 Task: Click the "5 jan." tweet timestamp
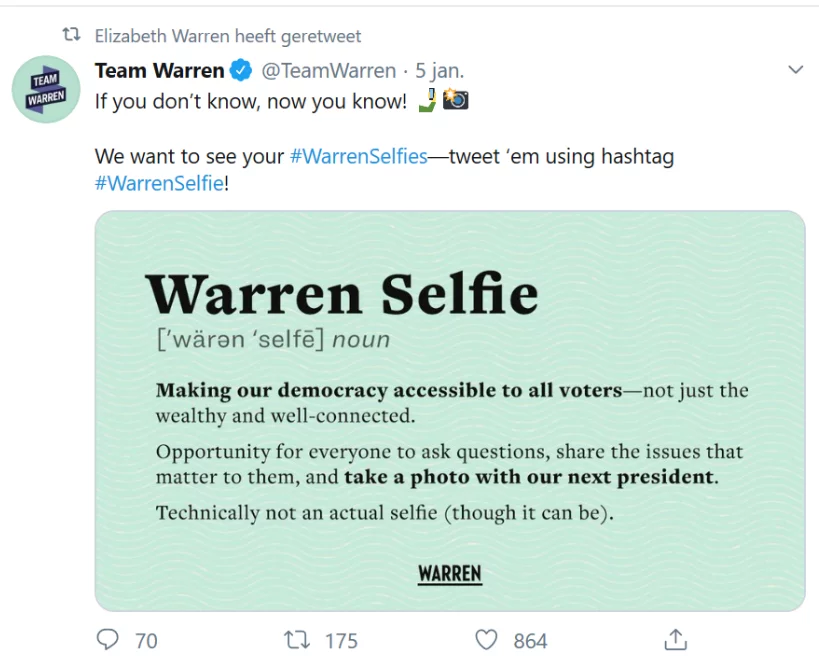coord(439,71)
